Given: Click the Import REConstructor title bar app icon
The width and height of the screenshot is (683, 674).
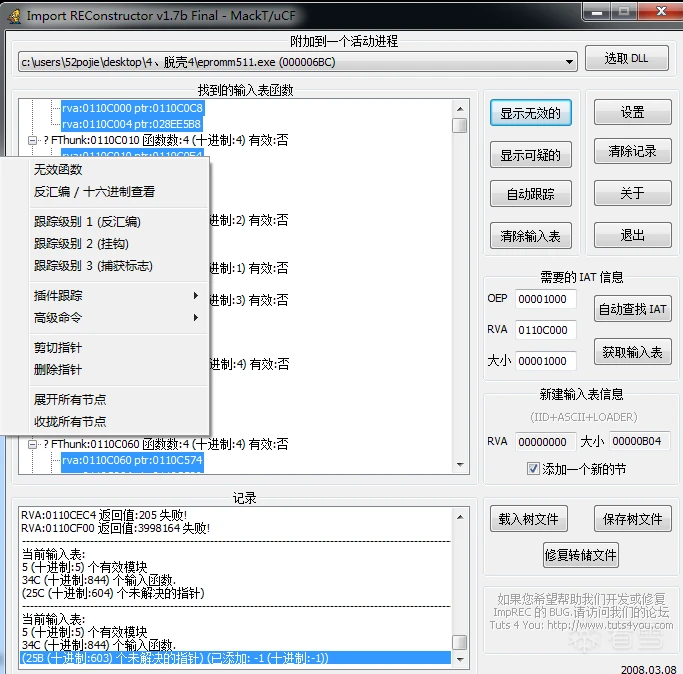Looking at the screenshot, I should 14,16.
